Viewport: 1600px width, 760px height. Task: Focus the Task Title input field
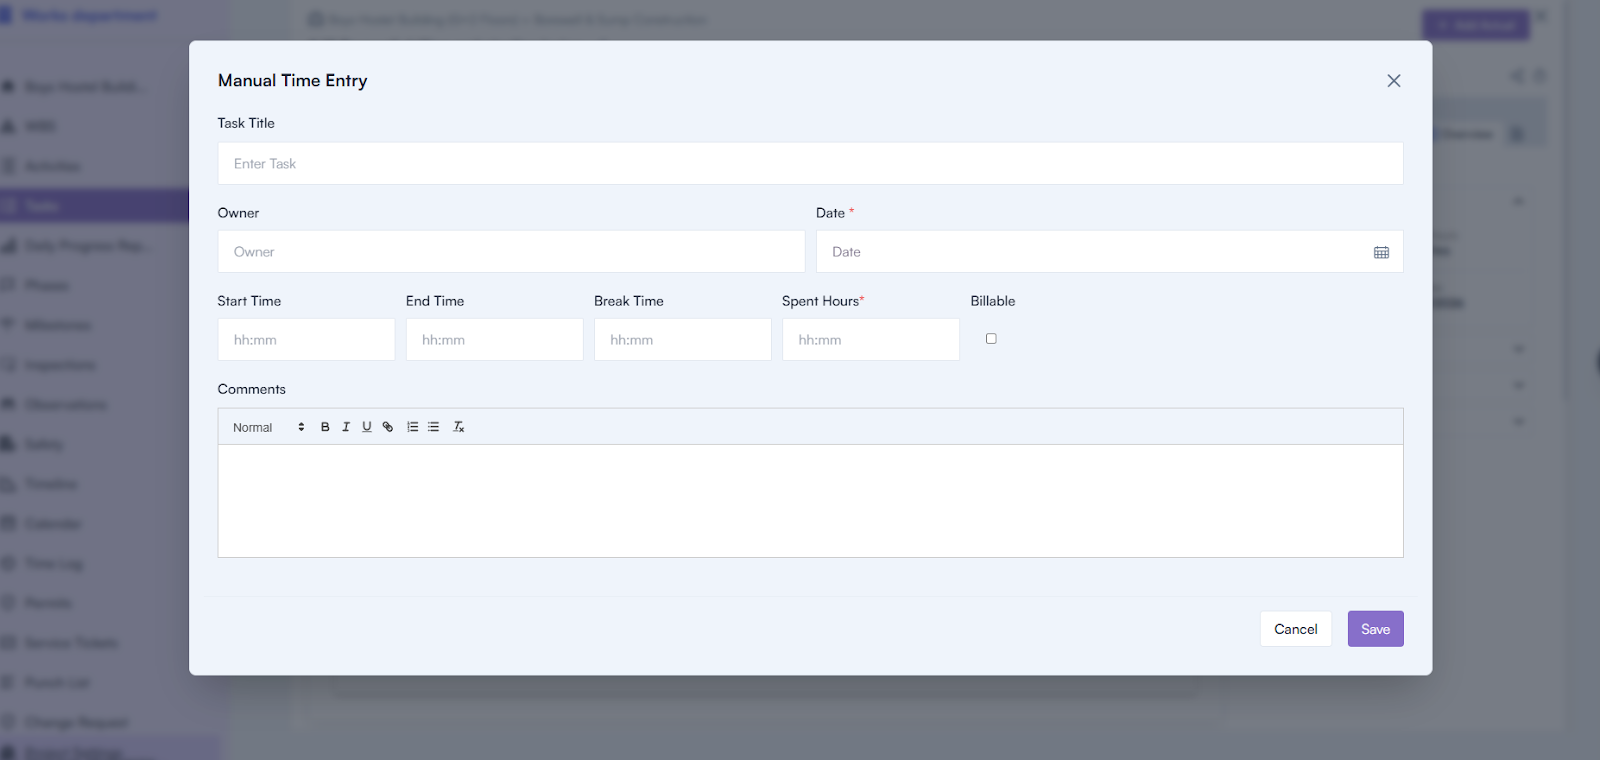[810, 164]
